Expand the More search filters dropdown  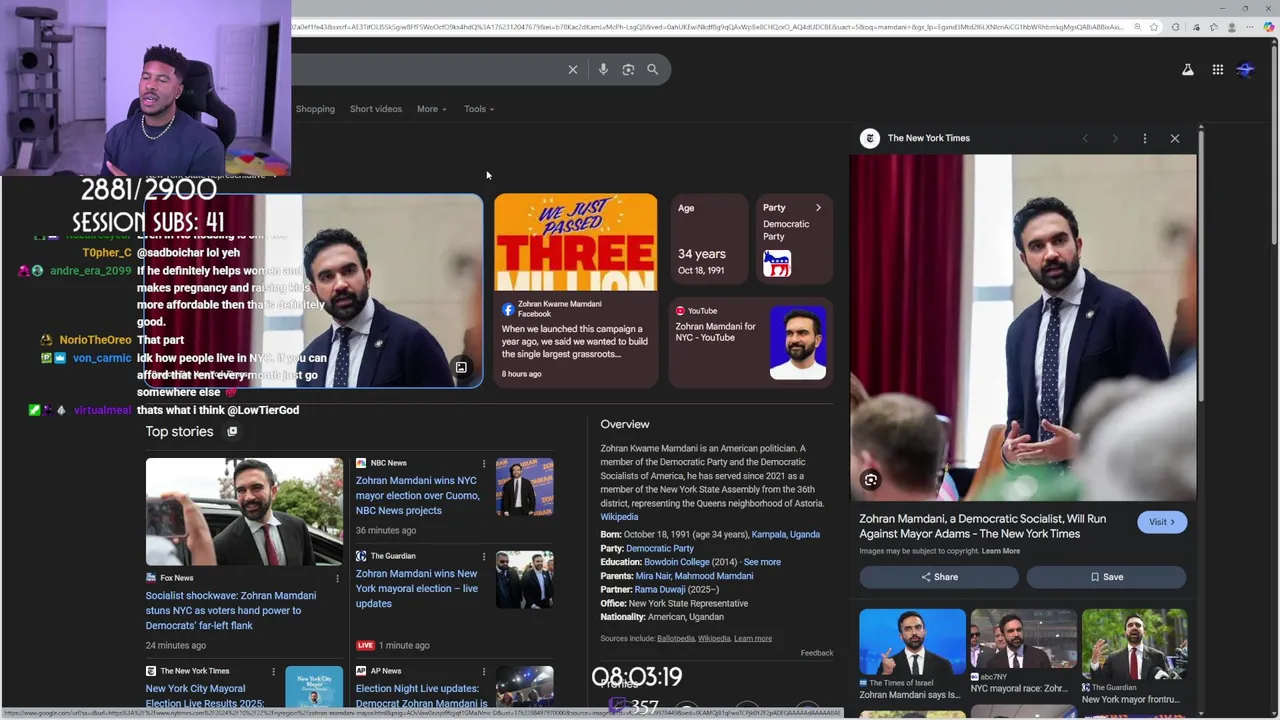click(432, 109)
